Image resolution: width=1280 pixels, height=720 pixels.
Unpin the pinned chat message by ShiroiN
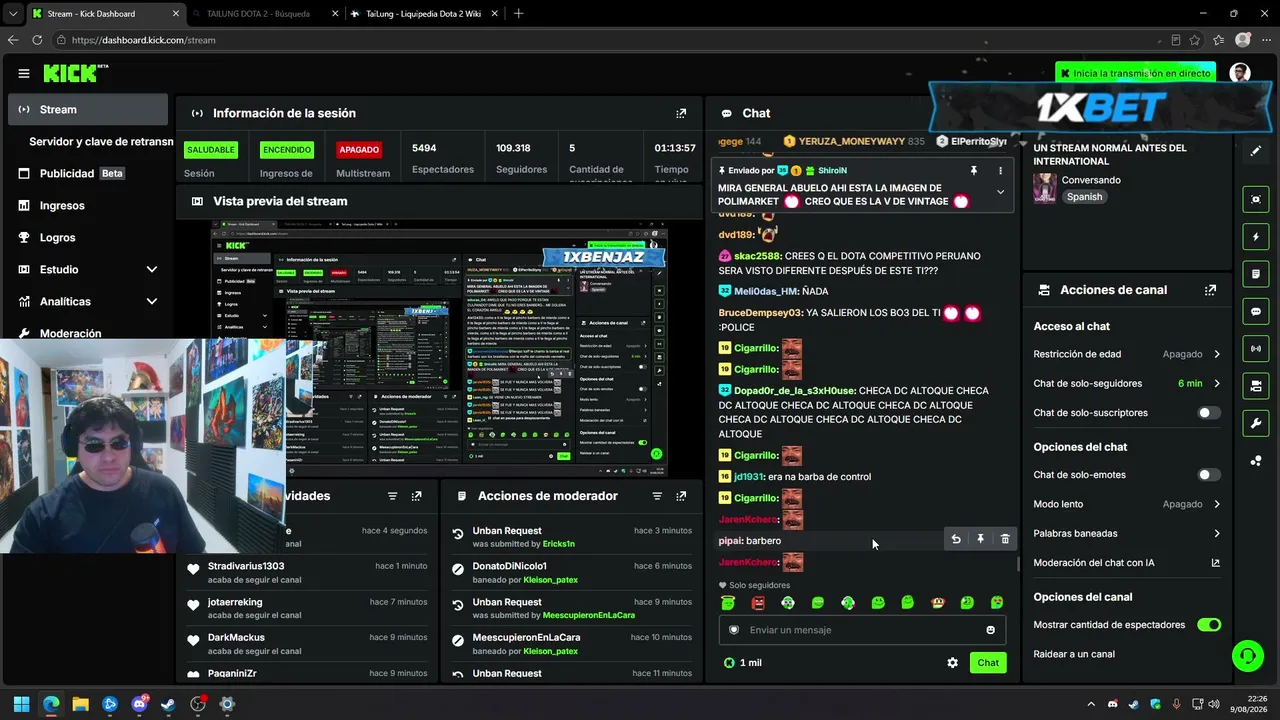973,171
